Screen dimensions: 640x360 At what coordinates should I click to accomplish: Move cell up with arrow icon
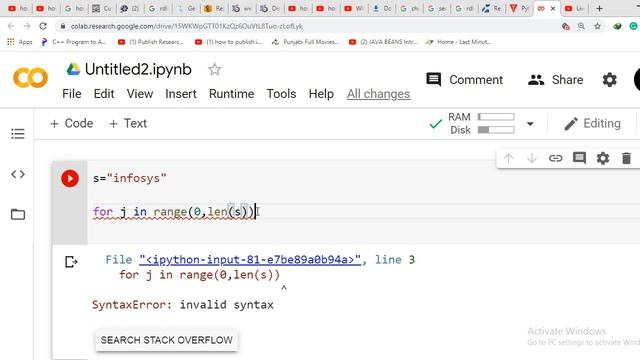coord(508,158)
